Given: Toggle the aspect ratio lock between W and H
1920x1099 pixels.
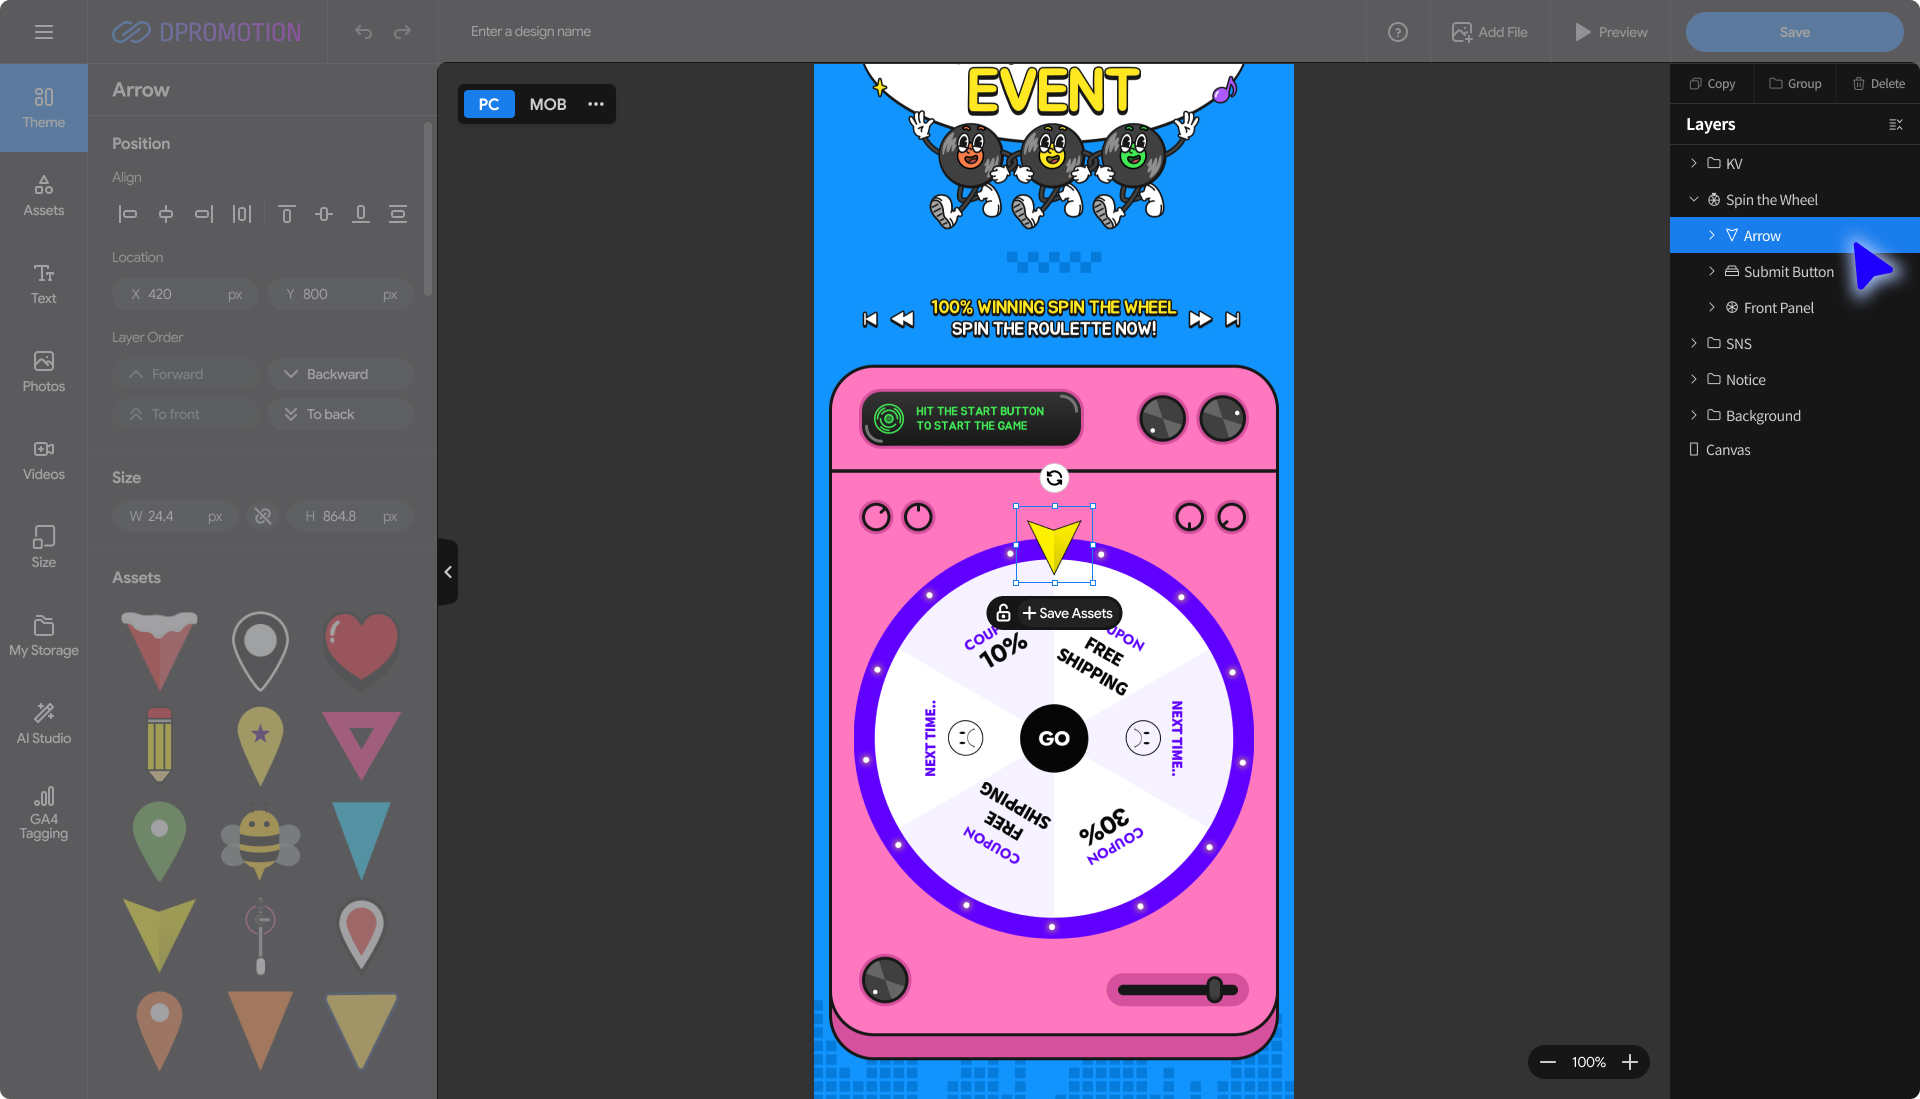Looking at the screenshot, I should point(263,516).
